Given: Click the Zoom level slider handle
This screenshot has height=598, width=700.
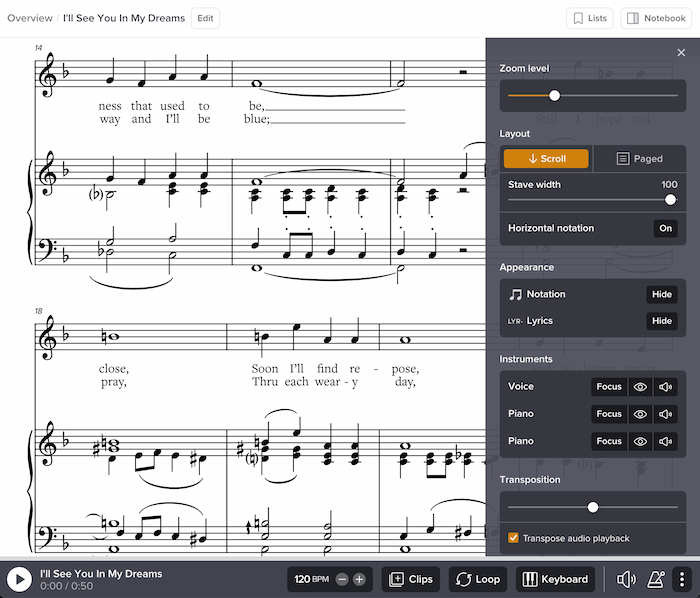Looking at the screenshot, I should click(554, 96).
